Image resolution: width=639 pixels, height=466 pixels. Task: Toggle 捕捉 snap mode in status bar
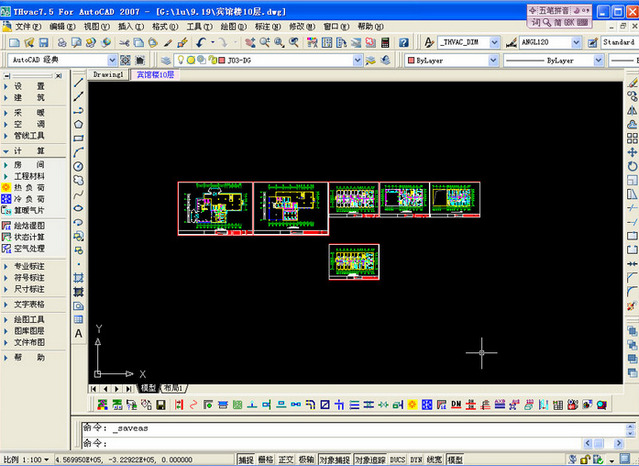click(x=246, y=459)
